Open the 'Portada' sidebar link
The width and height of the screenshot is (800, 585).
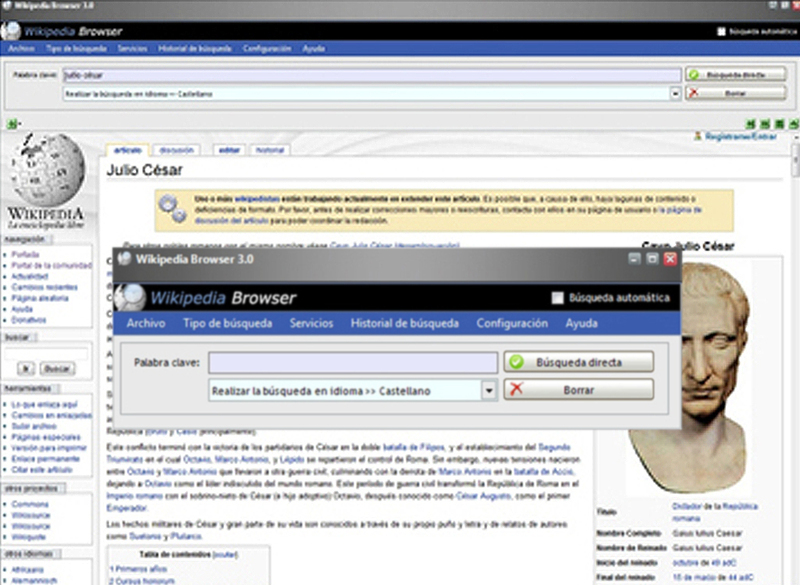point(26,254)
